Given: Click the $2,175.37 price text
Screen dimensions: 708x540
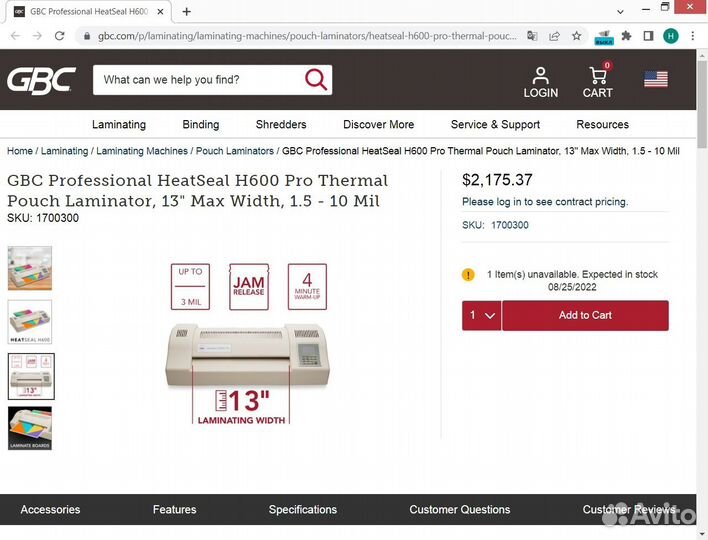Looking at the screenshot, I should click(497, 180).
